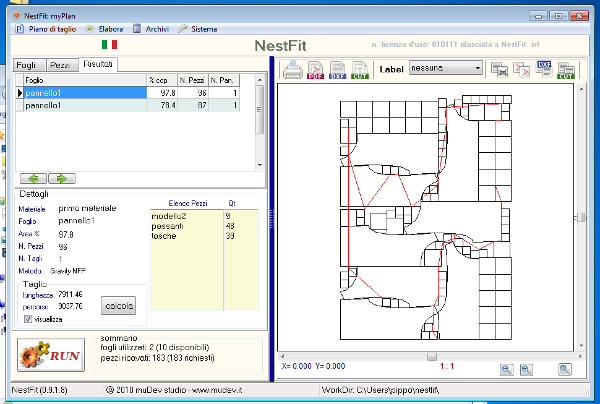Screen dimensions: 600x404
Task: Open the Piano di taglio menu
Action: (x=46, y=29)
